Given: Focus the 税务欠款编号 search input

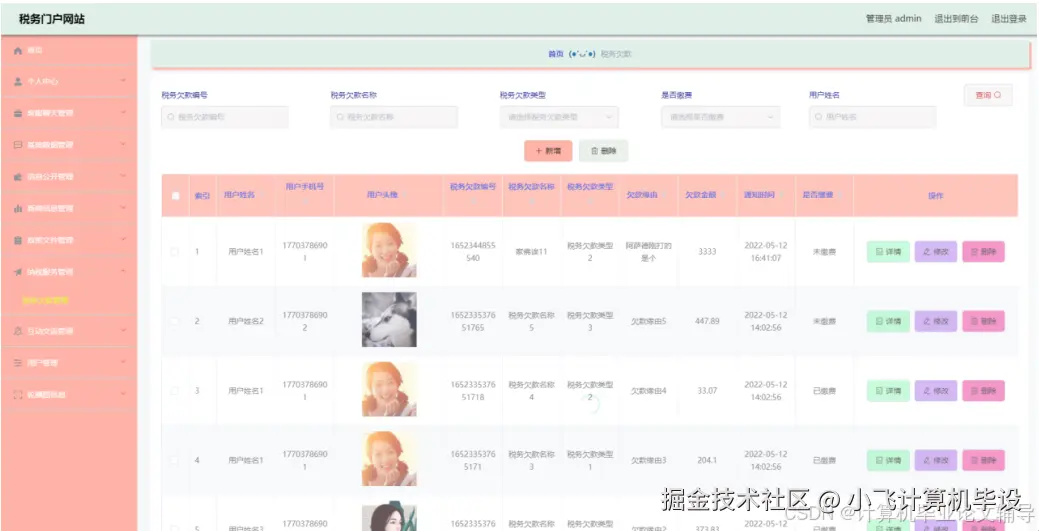Looking at the screenshot, I should (x=225, y=117).
